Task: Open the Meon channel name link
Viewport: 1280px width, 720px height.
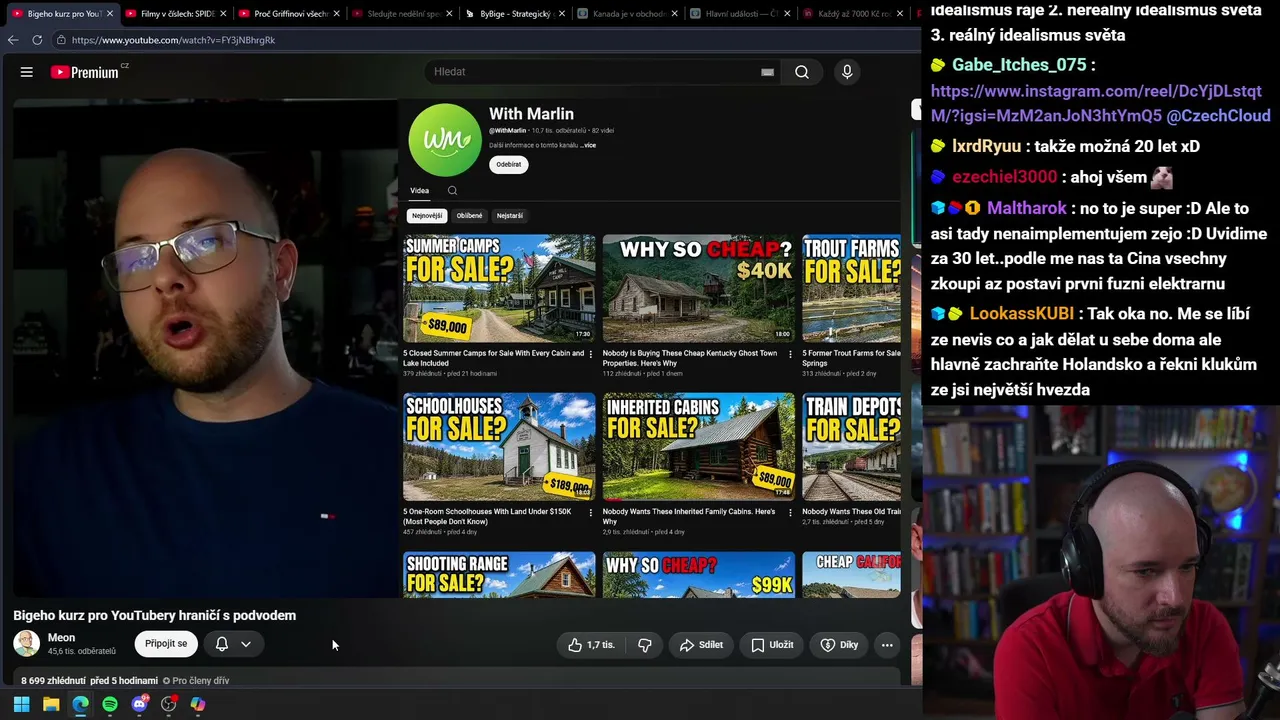Action: coord(62,638)
